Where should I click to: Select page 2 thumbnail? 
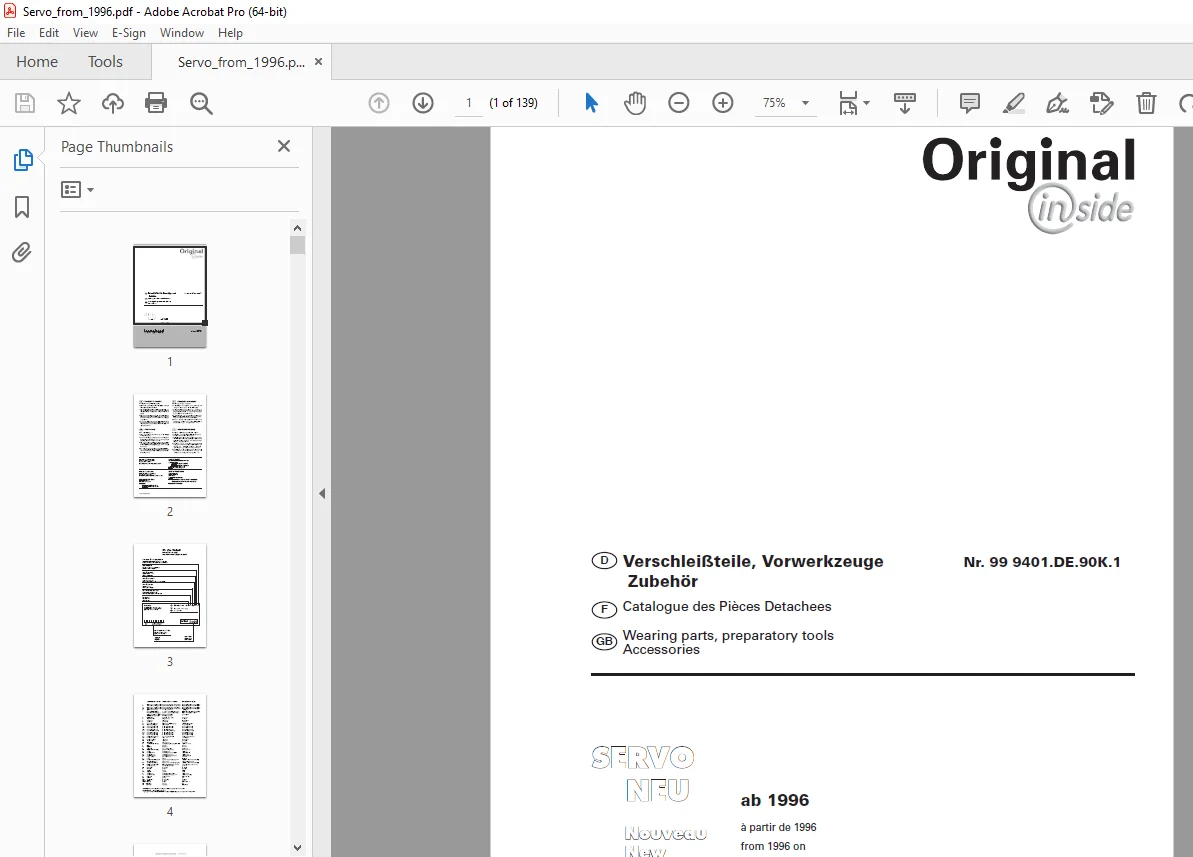(170, 446)
